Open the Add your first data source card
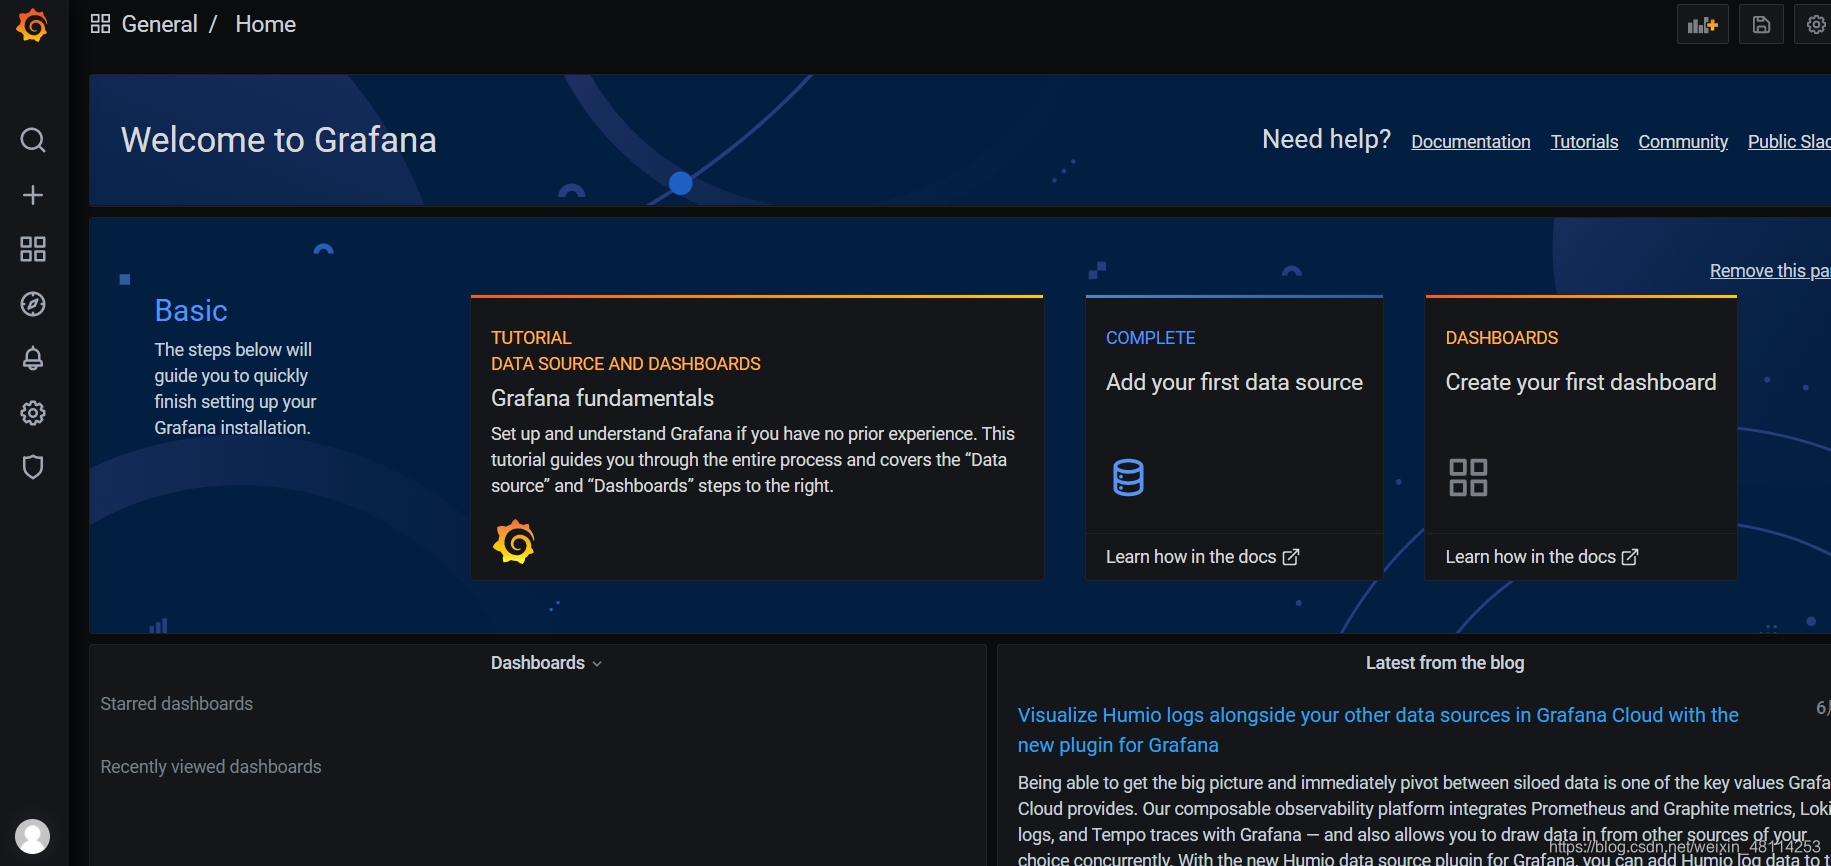This screenshot has height=866, width=1831. tap(1234, 438)
